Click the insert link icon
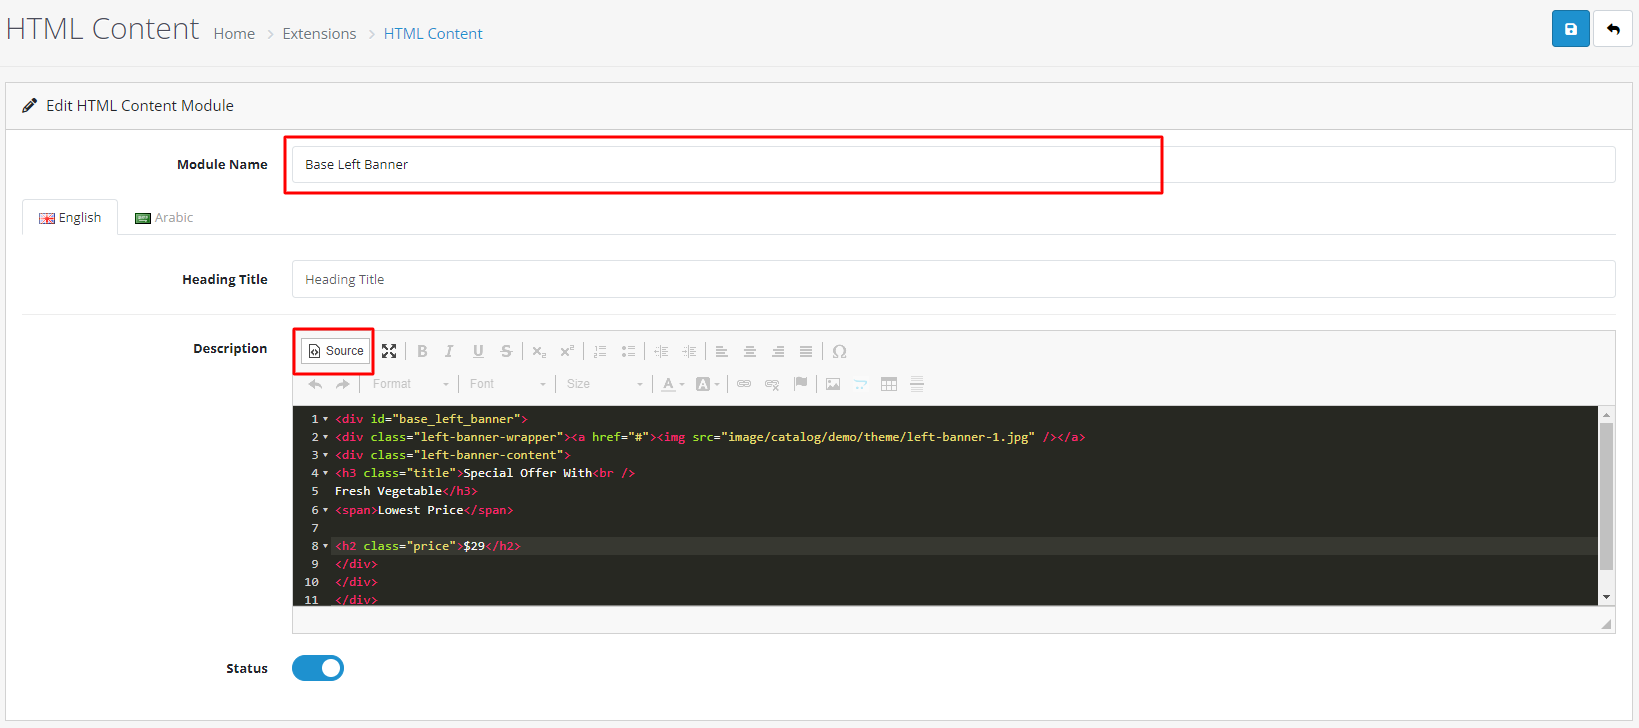Image resolution: width=1639 pixels, height=728 pixels. [744, 384]
